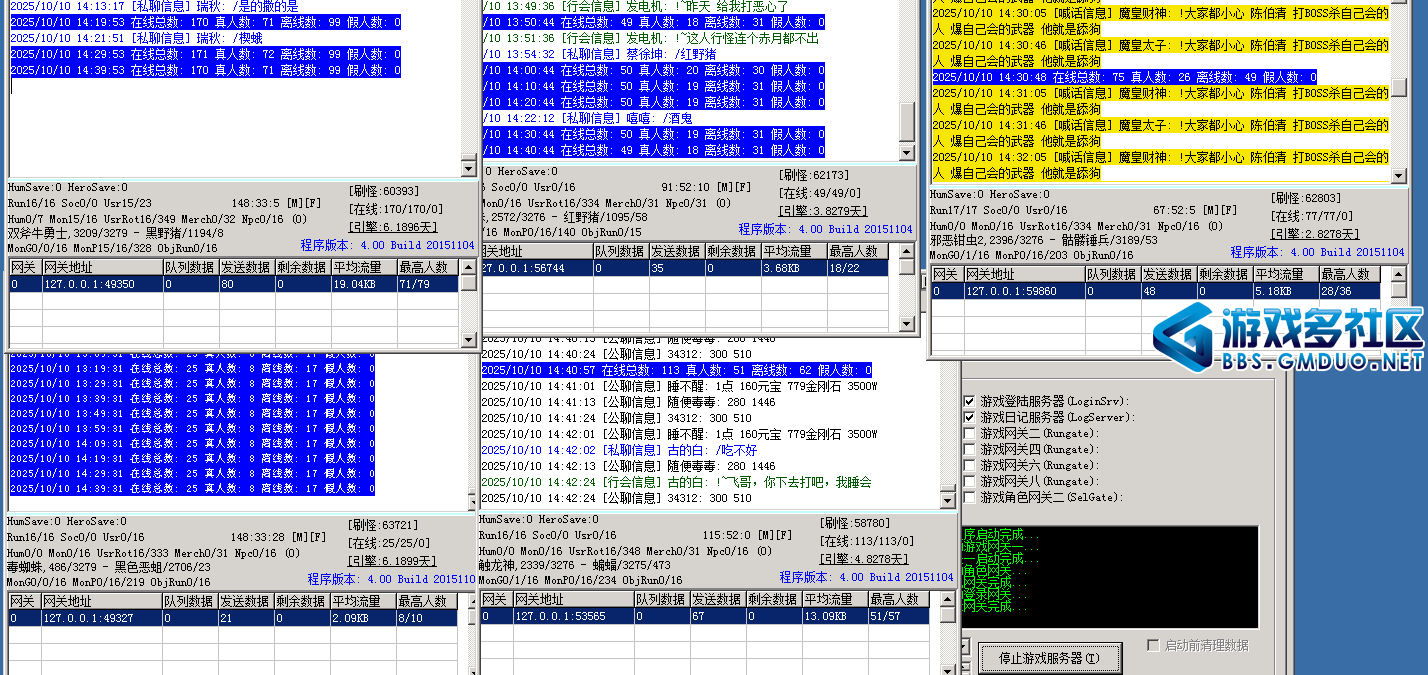Enable 游戏网关二 (Rungate) checkbox
Image resolution: width=1428 pixels, height=675 pixels.
click(x=969, y=433)
